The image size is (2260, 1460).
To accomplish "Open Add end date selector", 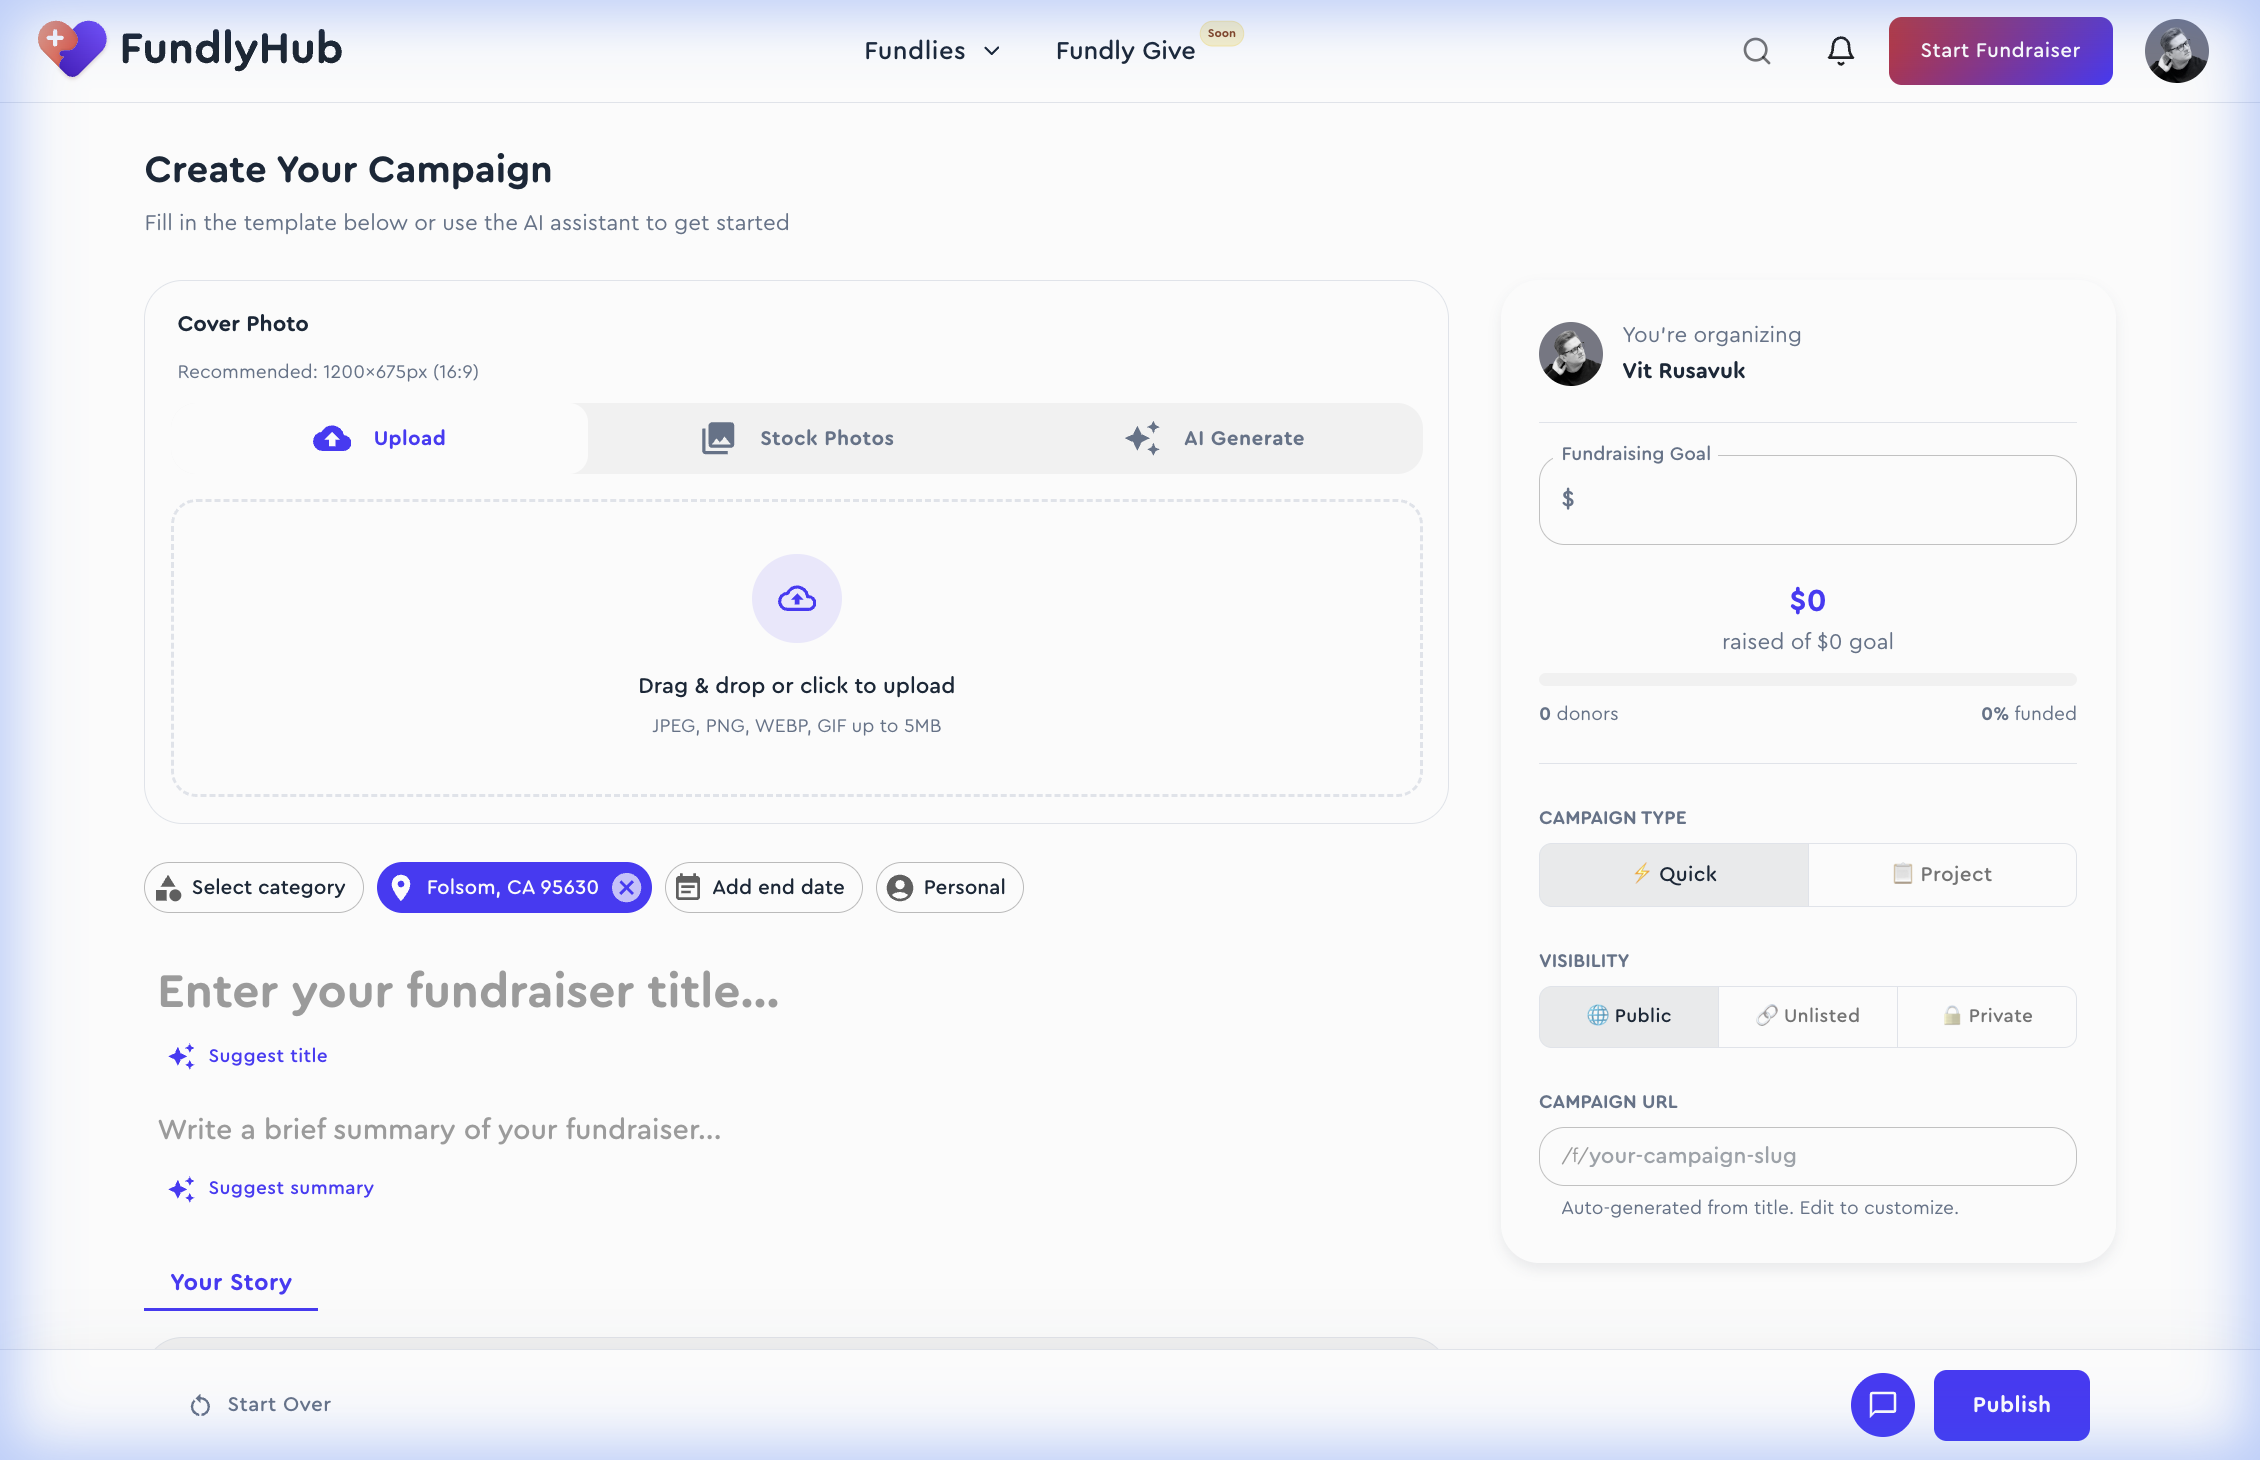I will coord(763,887).
